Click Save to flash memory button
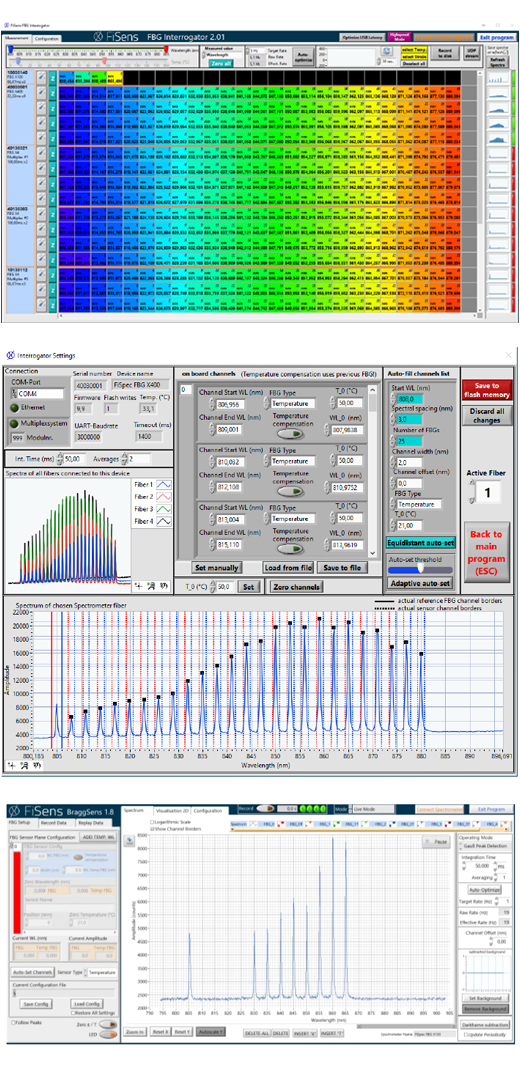This screenshot has height=1089, width=520. click(487, 391)
